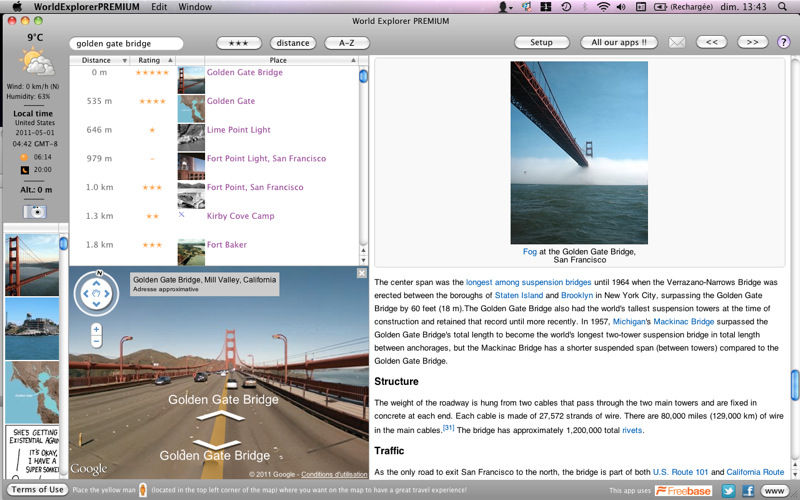800x500 pixels.
Task: Sort list by Distance column header
Action: pyautogui.click(x=99, y=60)
